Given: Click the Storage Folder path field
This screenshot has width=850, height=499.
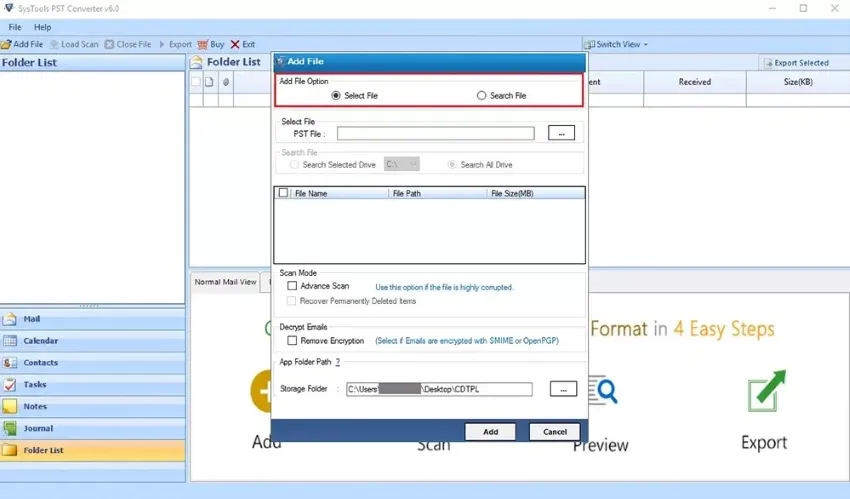Looking at the screenshot, I should (439, 389).
